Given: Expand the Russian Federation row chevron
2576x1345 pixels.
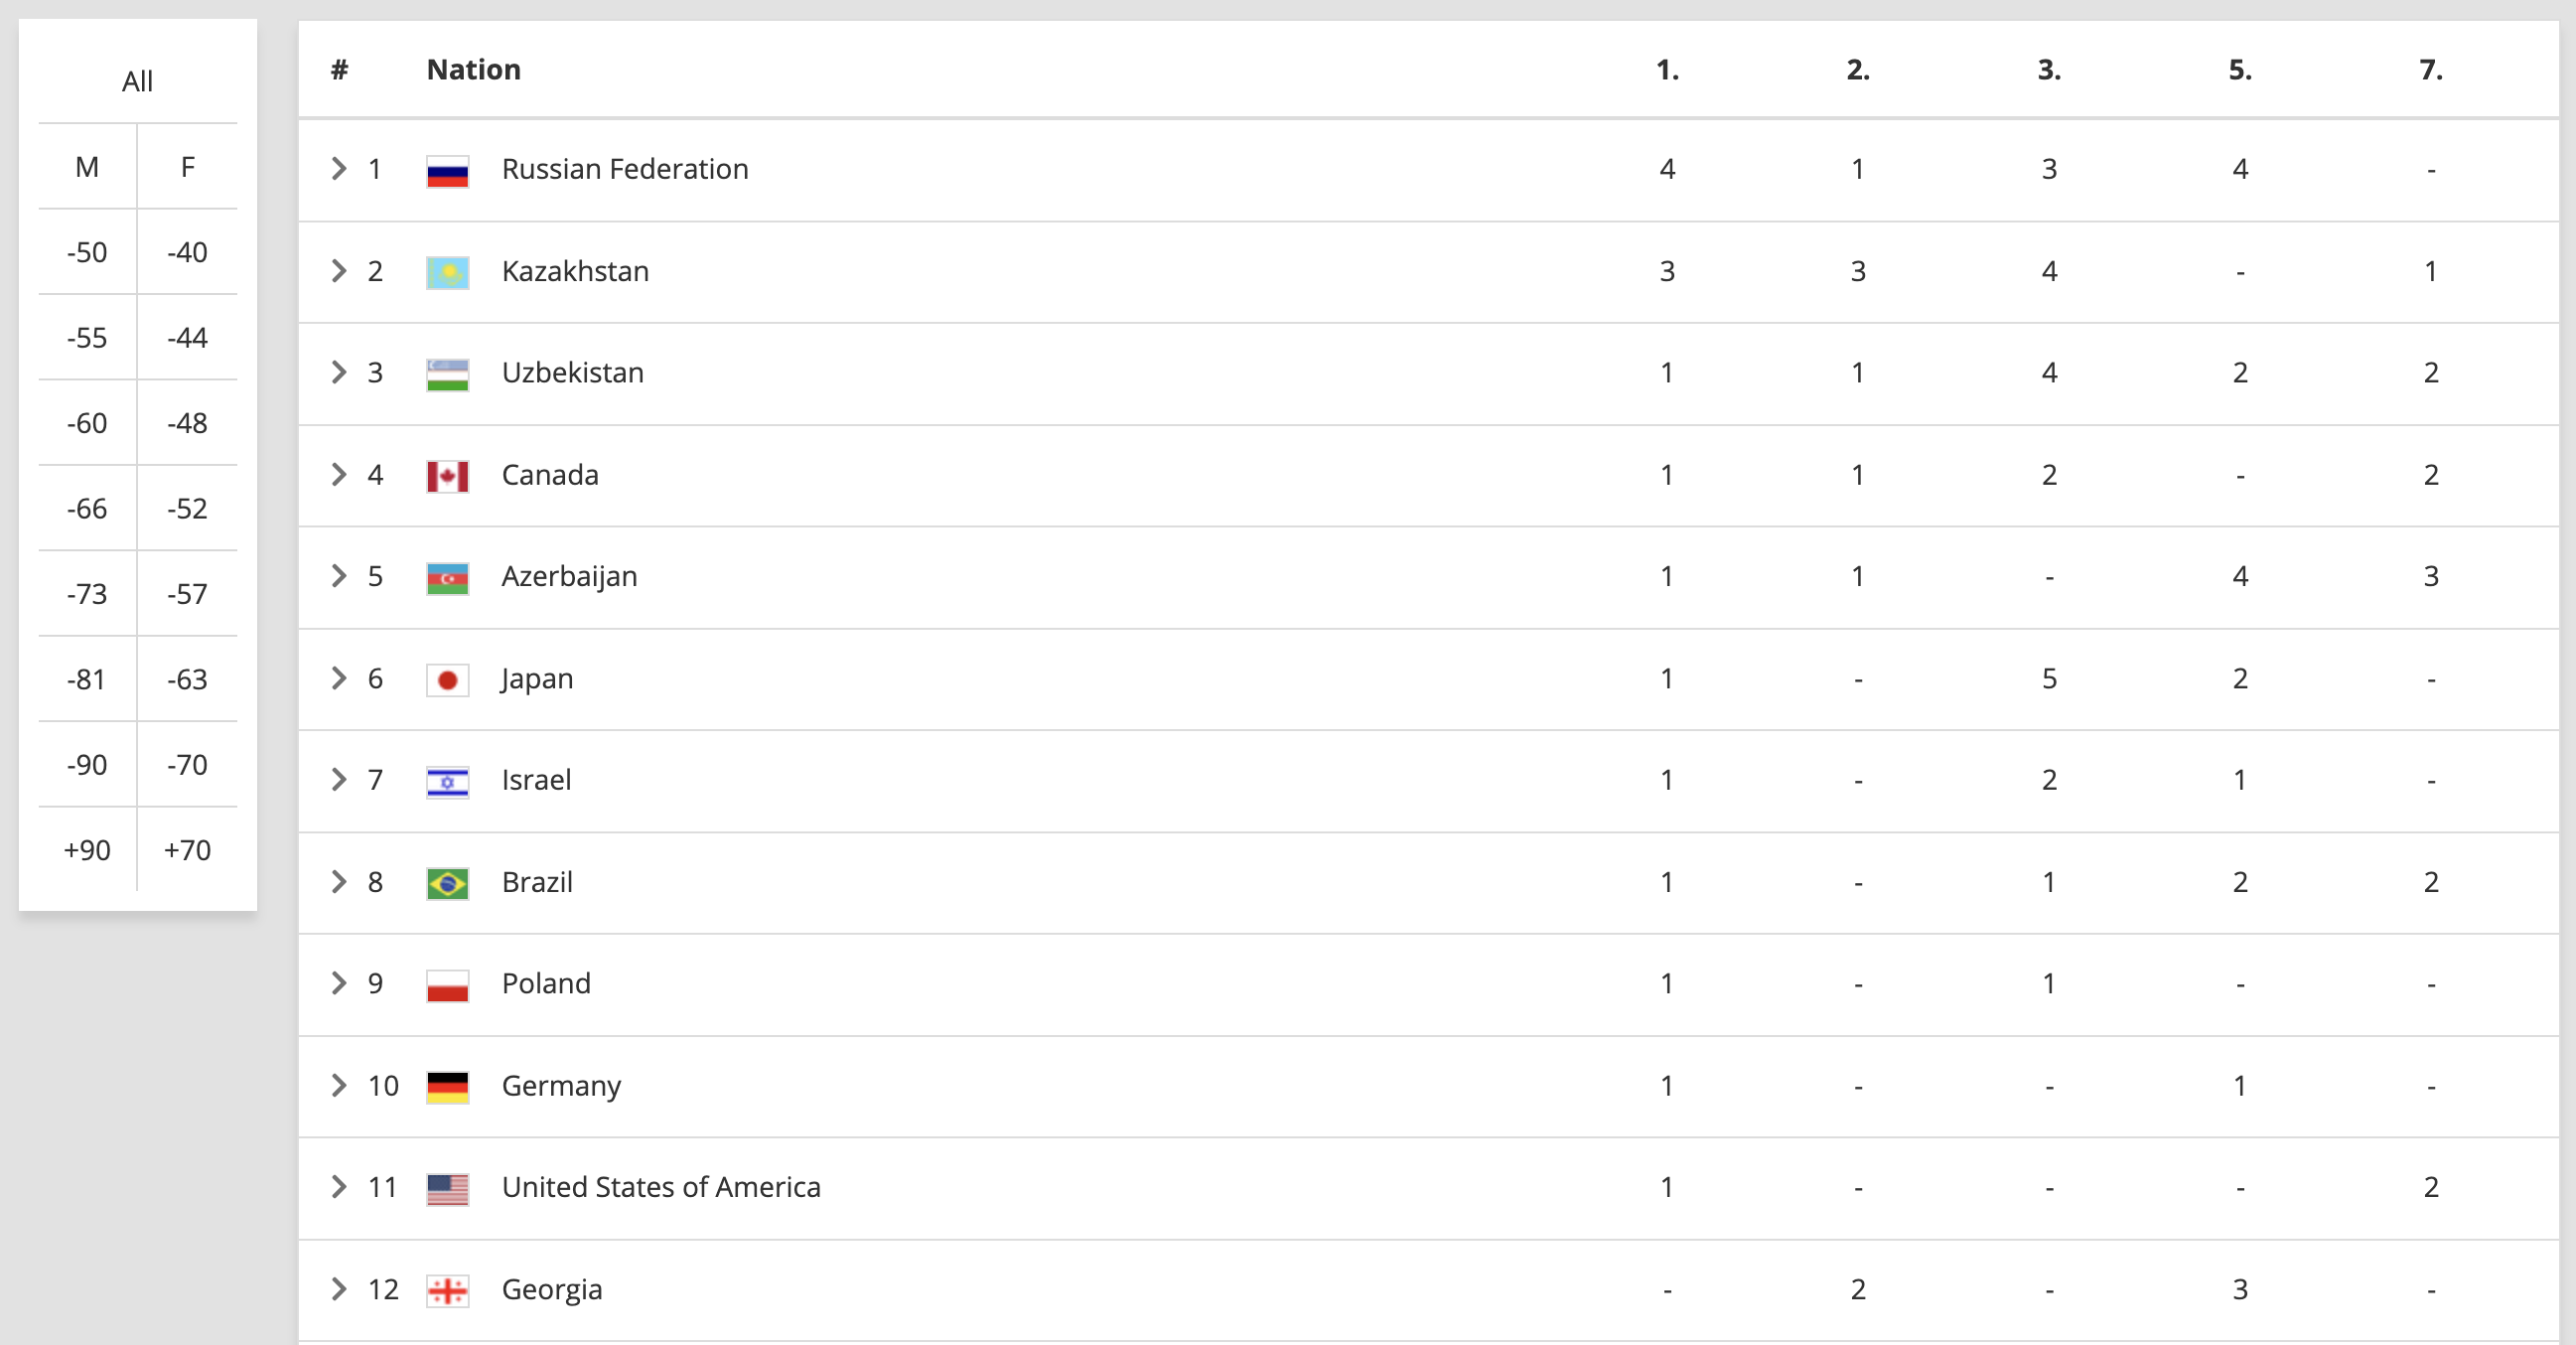Looking at the screenshot, I should coord(339,169).
